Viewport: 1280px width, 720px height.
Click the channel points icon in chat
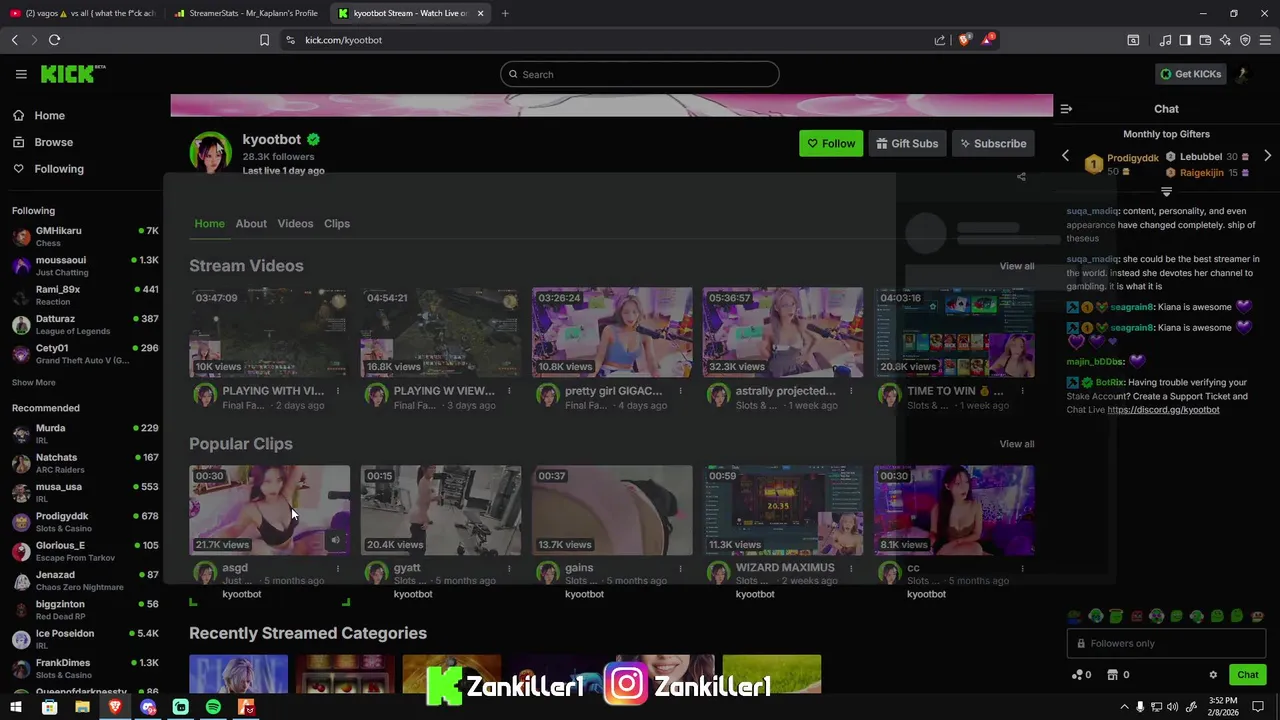pyautogui.click(x=1076, y=675)
